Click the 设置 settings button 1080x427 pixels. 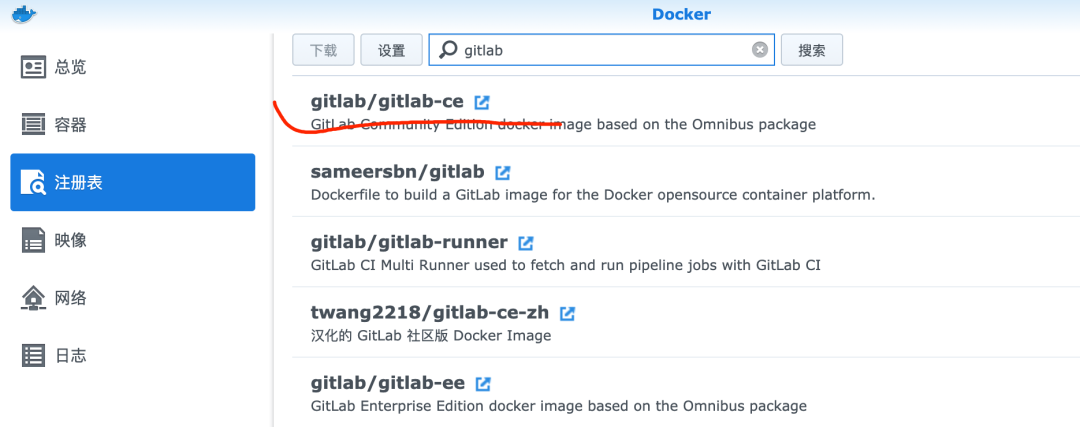pos(391,50)
